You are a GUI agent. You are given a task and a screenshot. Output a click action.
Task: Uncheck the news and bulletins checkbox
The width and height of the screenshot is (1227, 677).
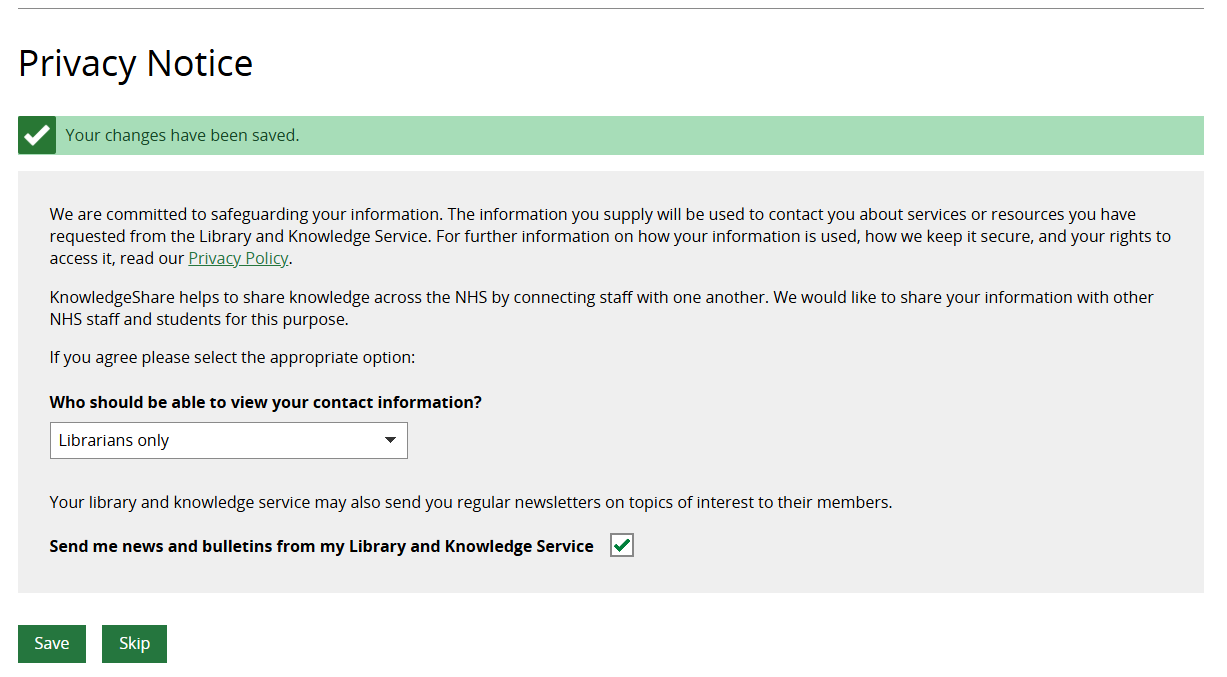pos(622,545)
